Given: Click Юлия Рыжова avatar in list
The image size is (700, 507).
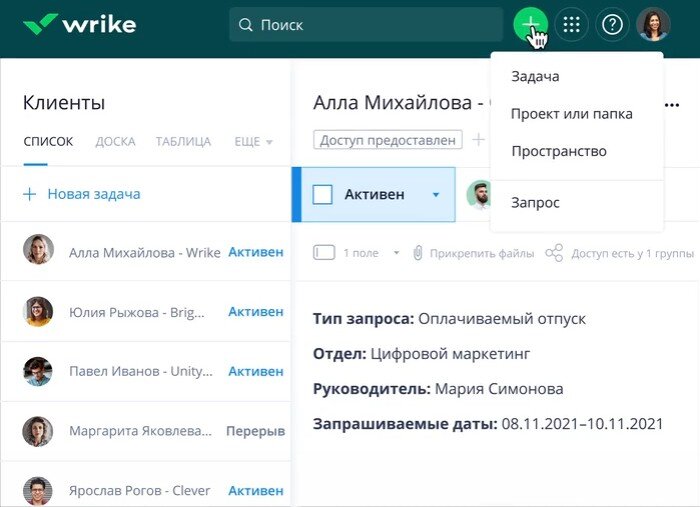Looking at the screenshot, I should click(38, 311).
